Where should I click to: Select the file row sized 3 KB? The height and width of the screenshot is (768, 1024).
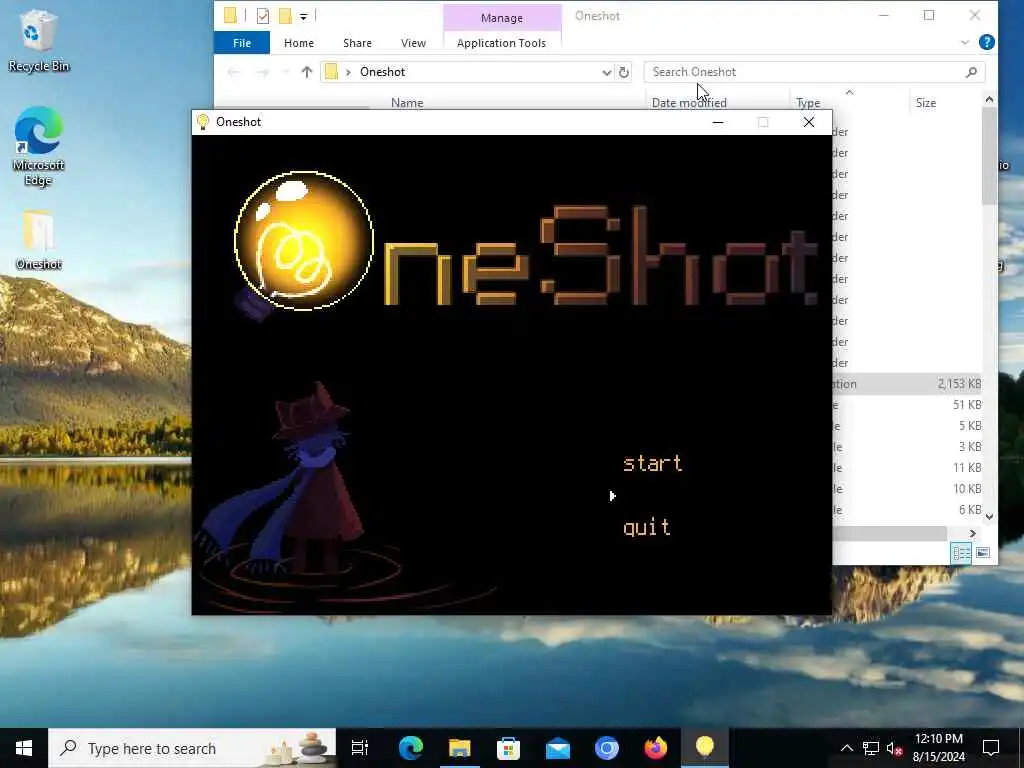pos(907,447)
